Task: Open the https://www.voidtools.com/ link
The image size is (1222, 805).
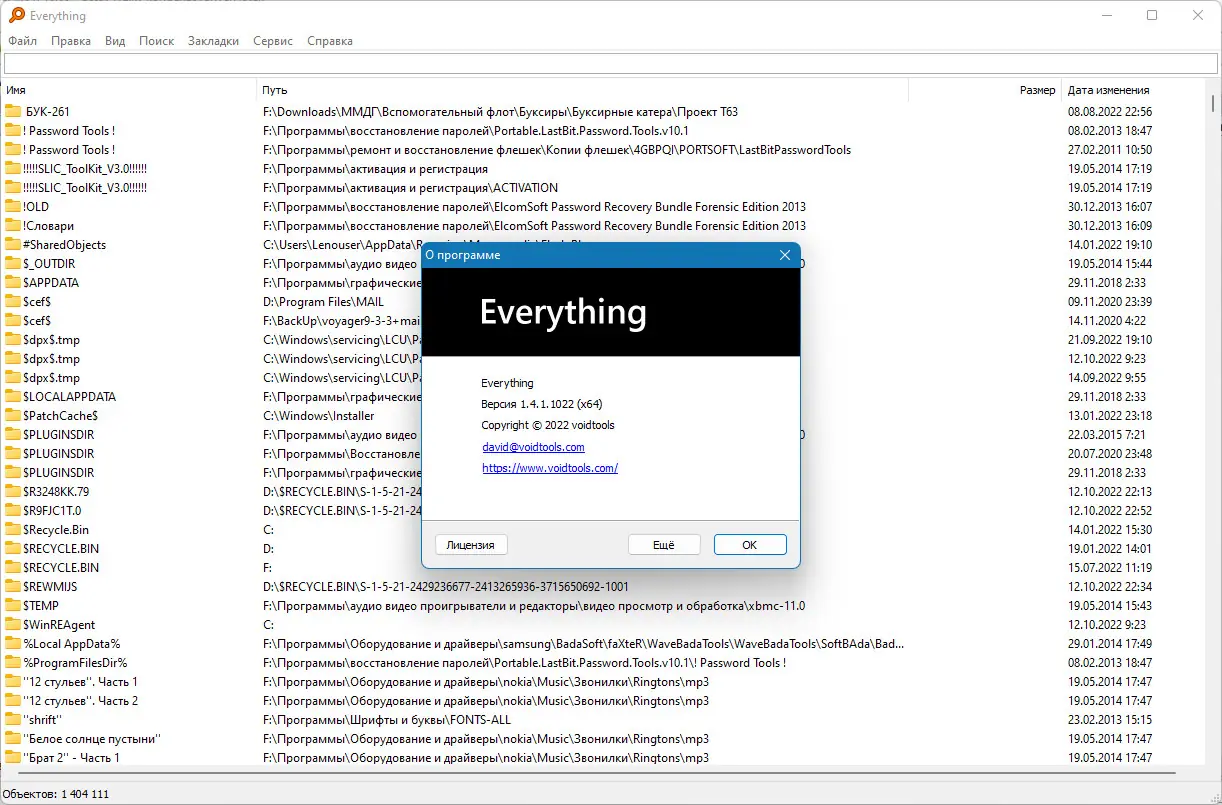Action: [550, 468]
